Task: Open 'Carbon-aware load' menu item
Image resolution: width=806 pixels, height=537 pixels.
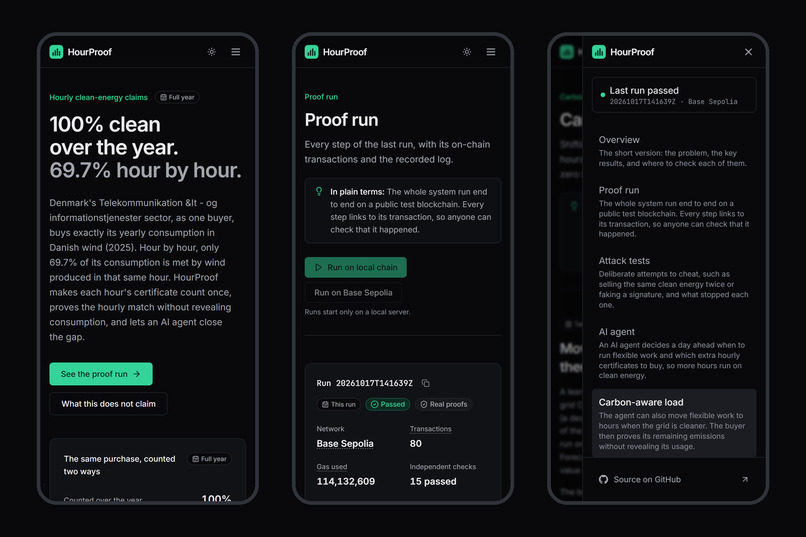Action: pyautogui.click(x=674, y=423)
